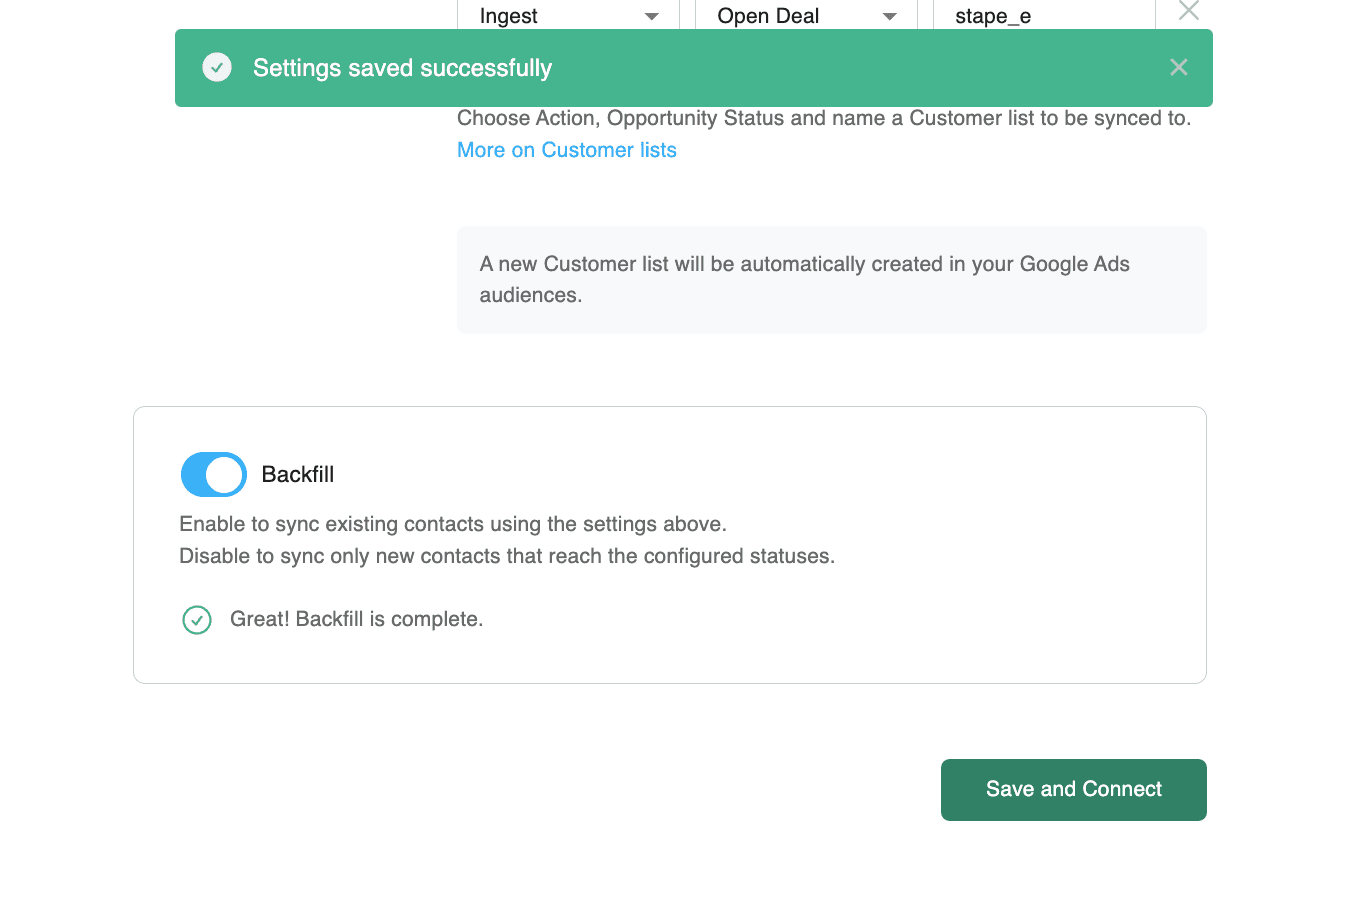Toggle the Backfill switch off
The image size is (1352, 906).
214,474
